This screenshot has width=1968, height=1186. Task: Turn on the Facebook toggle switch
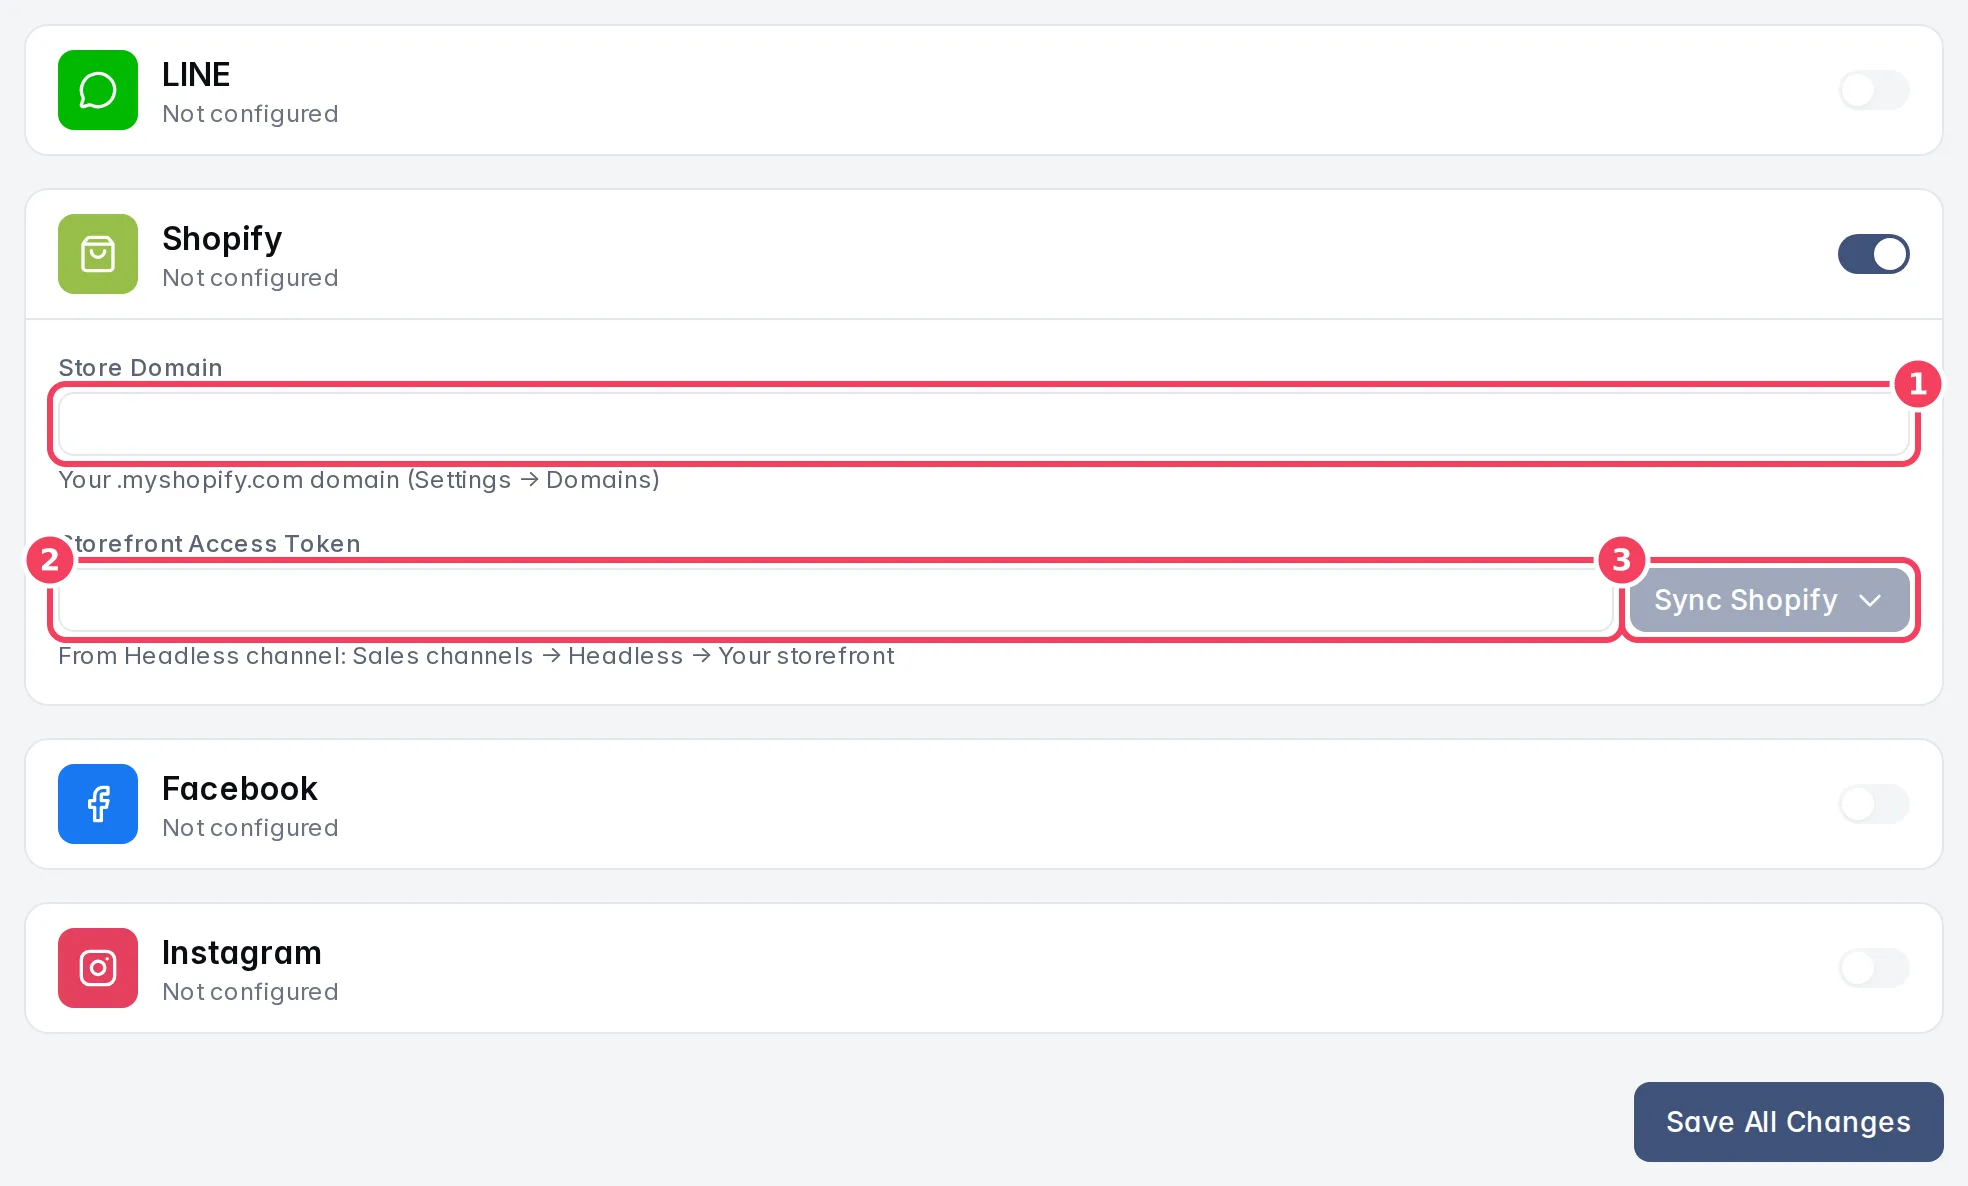click(x=1873, y=804)
